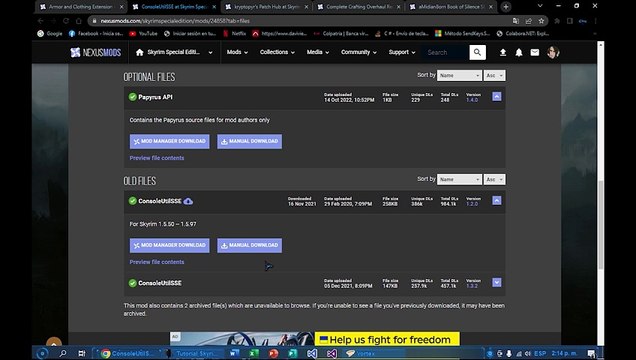The image size is (636, 360).
Task: Open Chrome tab search chevron
Action: point(540,6)
